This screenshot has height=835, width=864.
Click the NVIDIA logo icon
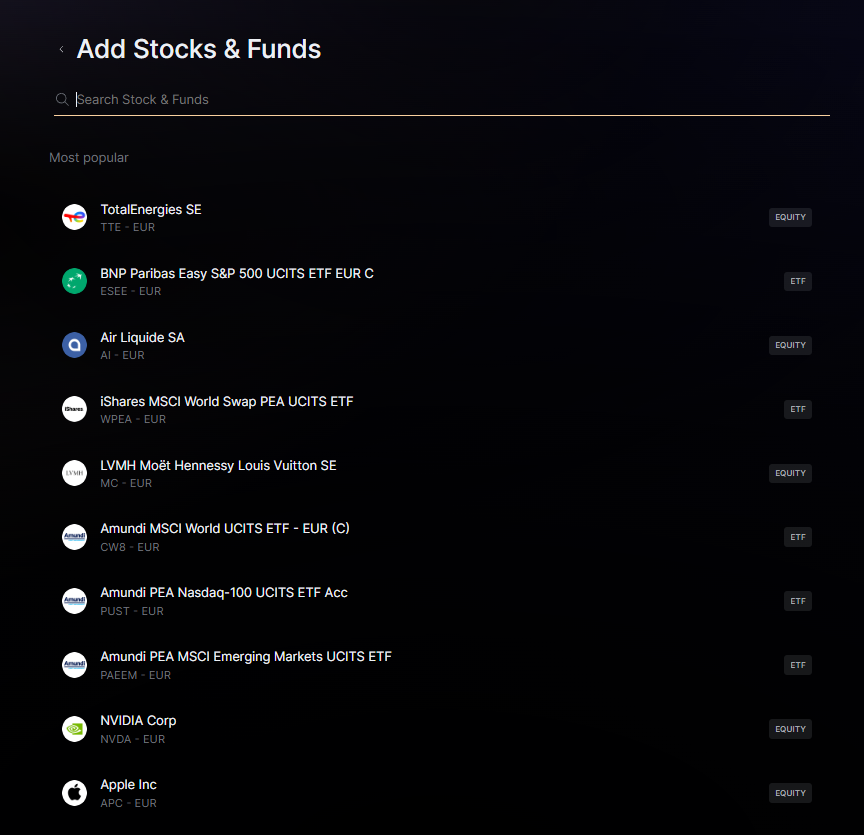pos(75,729)
